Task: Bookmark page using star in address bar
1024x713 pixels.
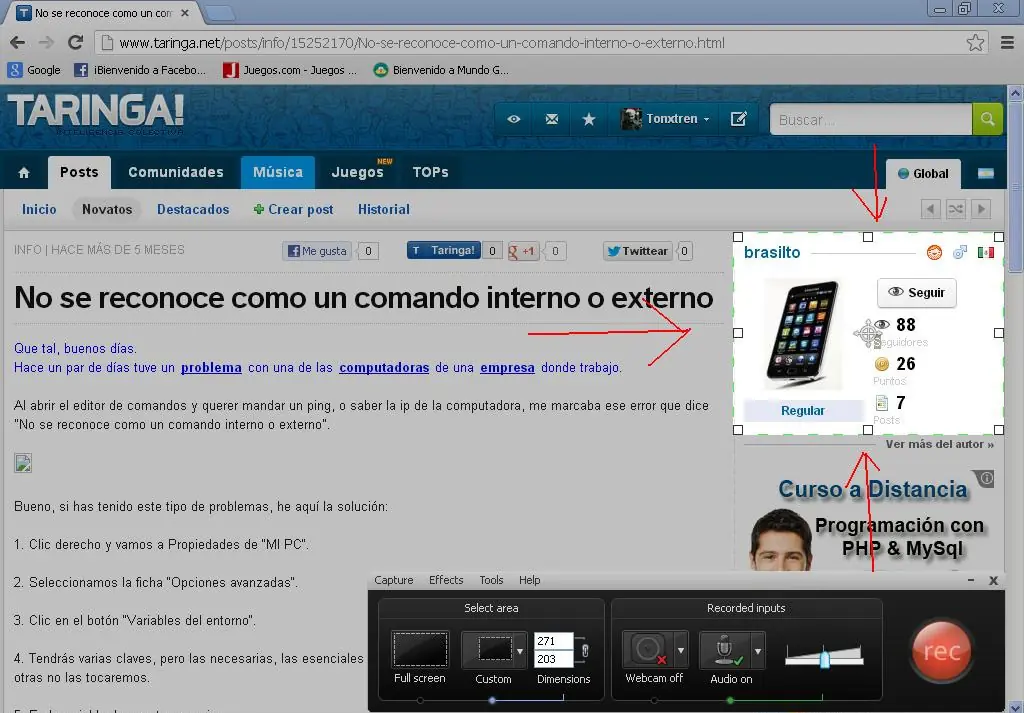Action: pyautogui.click(x=975, y=43)
